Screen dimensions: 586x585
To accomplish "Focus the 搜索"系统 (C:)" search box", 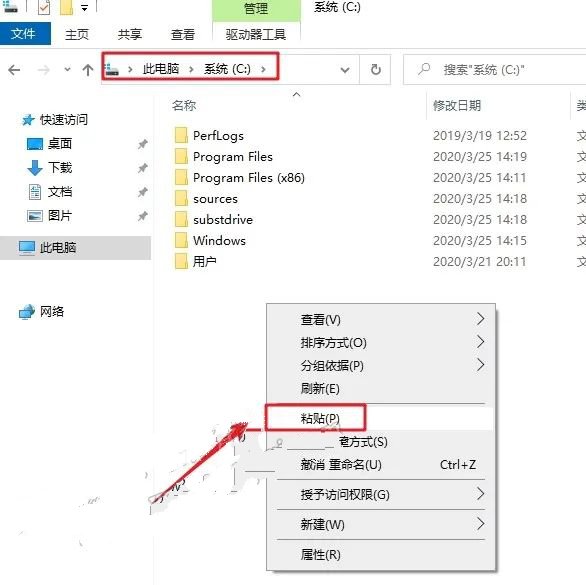I will click(x=494, y=70).
